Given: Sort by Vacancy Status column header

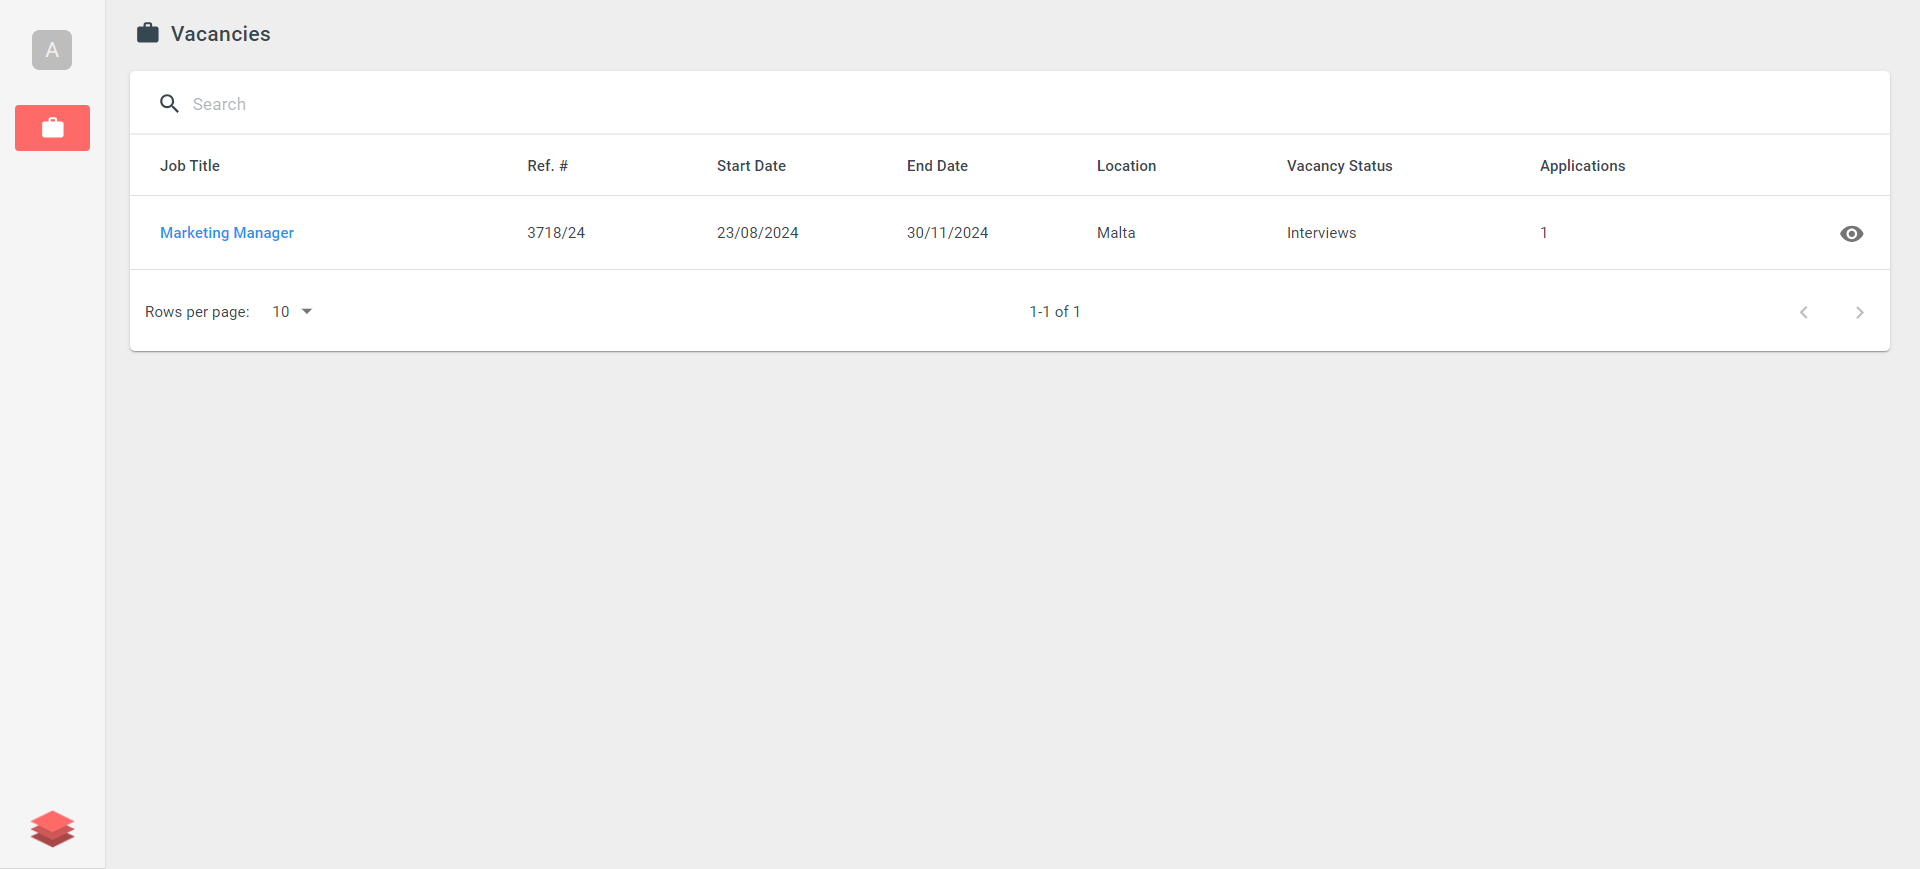Looking at the screenshot, I should pyautogui.click(x=1339, y=166).
